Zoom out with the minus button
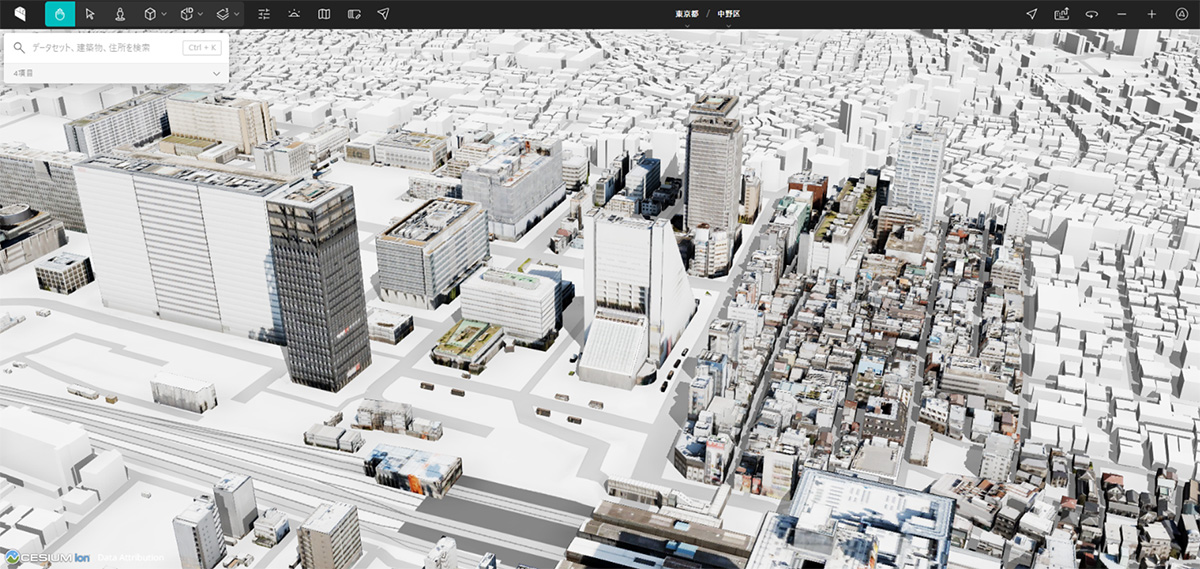 pos(1121,14)
